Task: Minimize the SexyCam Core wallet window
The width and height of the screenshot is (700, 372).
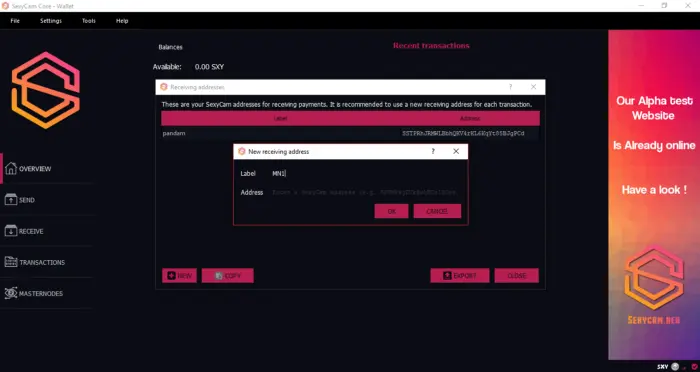Action: point(641,6)
